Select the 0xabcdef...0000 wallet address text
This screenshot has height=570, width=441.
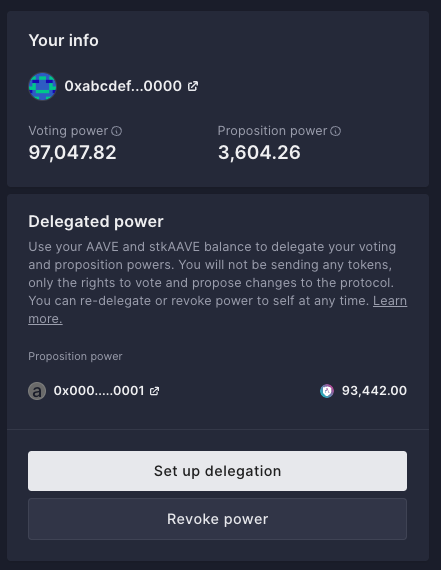click(123, 86)
